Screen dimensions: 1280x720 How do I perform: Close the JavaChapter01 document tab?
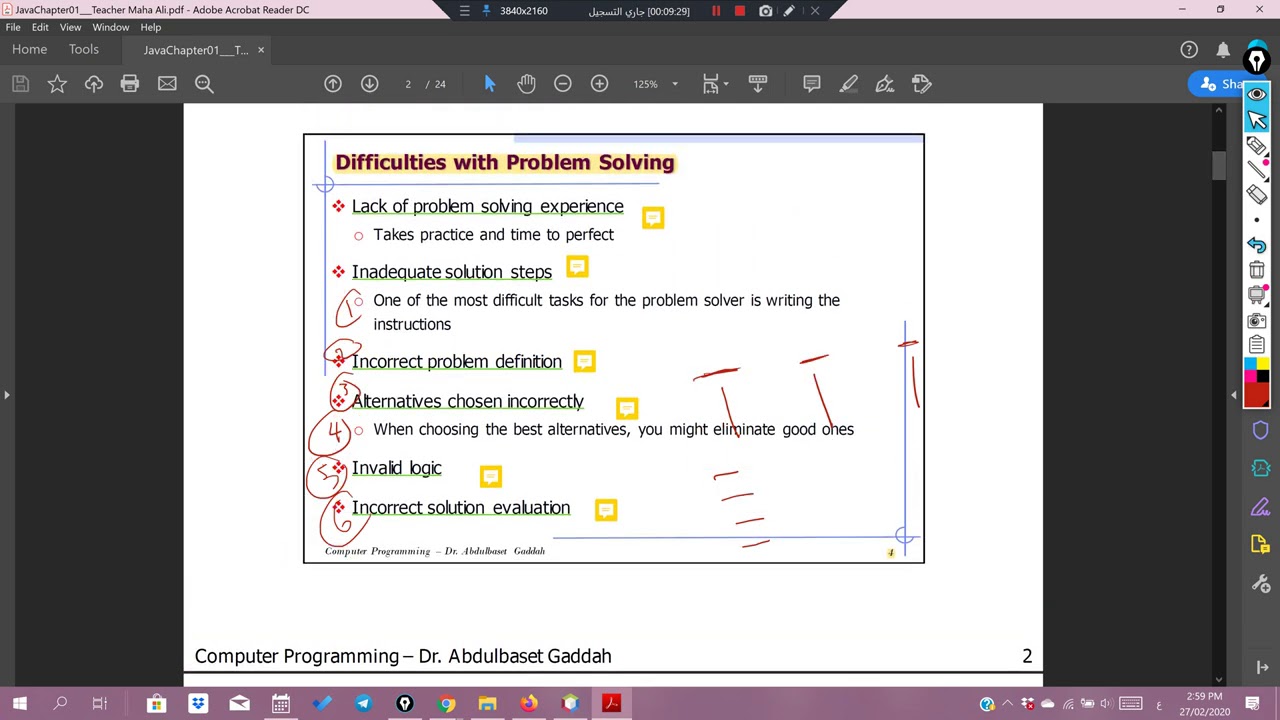coord(261,50)
